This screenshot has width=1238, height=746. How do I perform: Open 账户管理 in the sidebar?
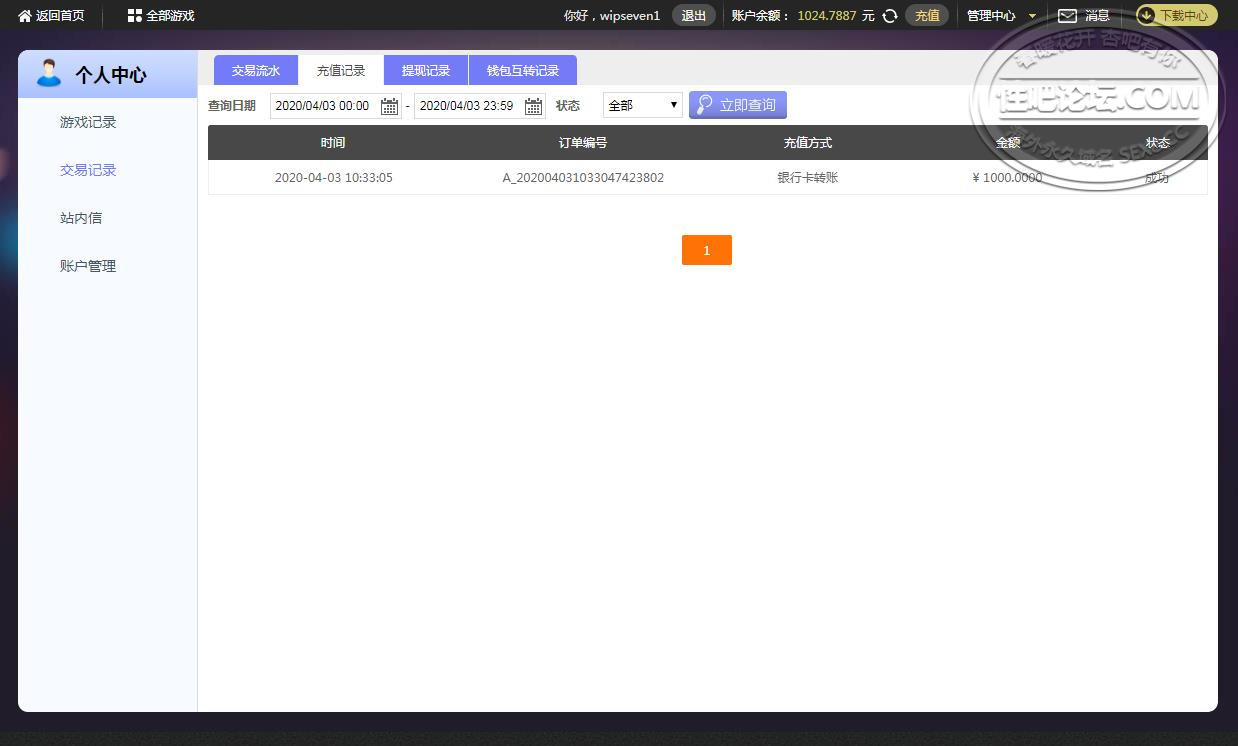[88, 266]
